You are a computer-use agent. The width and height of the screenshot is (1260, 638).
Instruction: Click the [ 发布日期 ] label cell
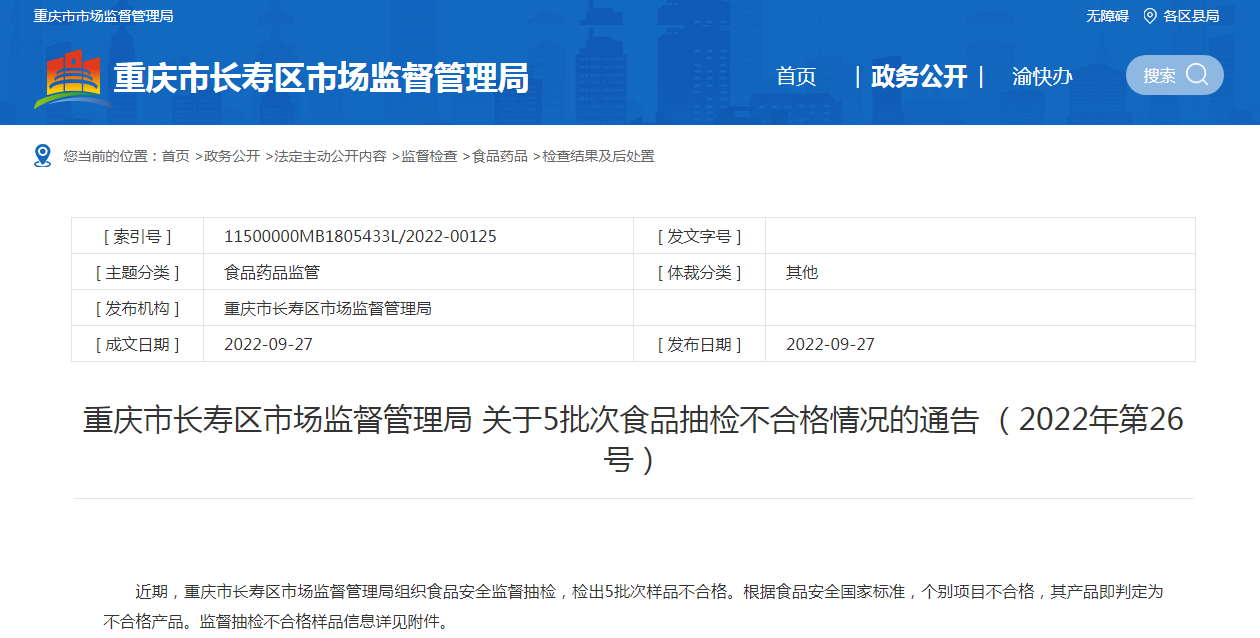pos(700,344)
